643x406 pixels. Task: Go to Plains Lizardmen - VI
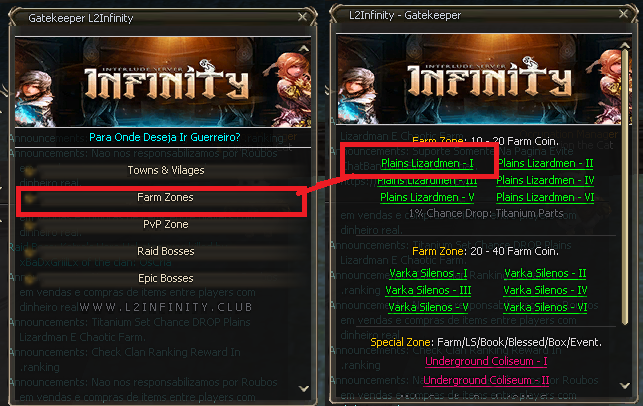click(x=545, y=197)
